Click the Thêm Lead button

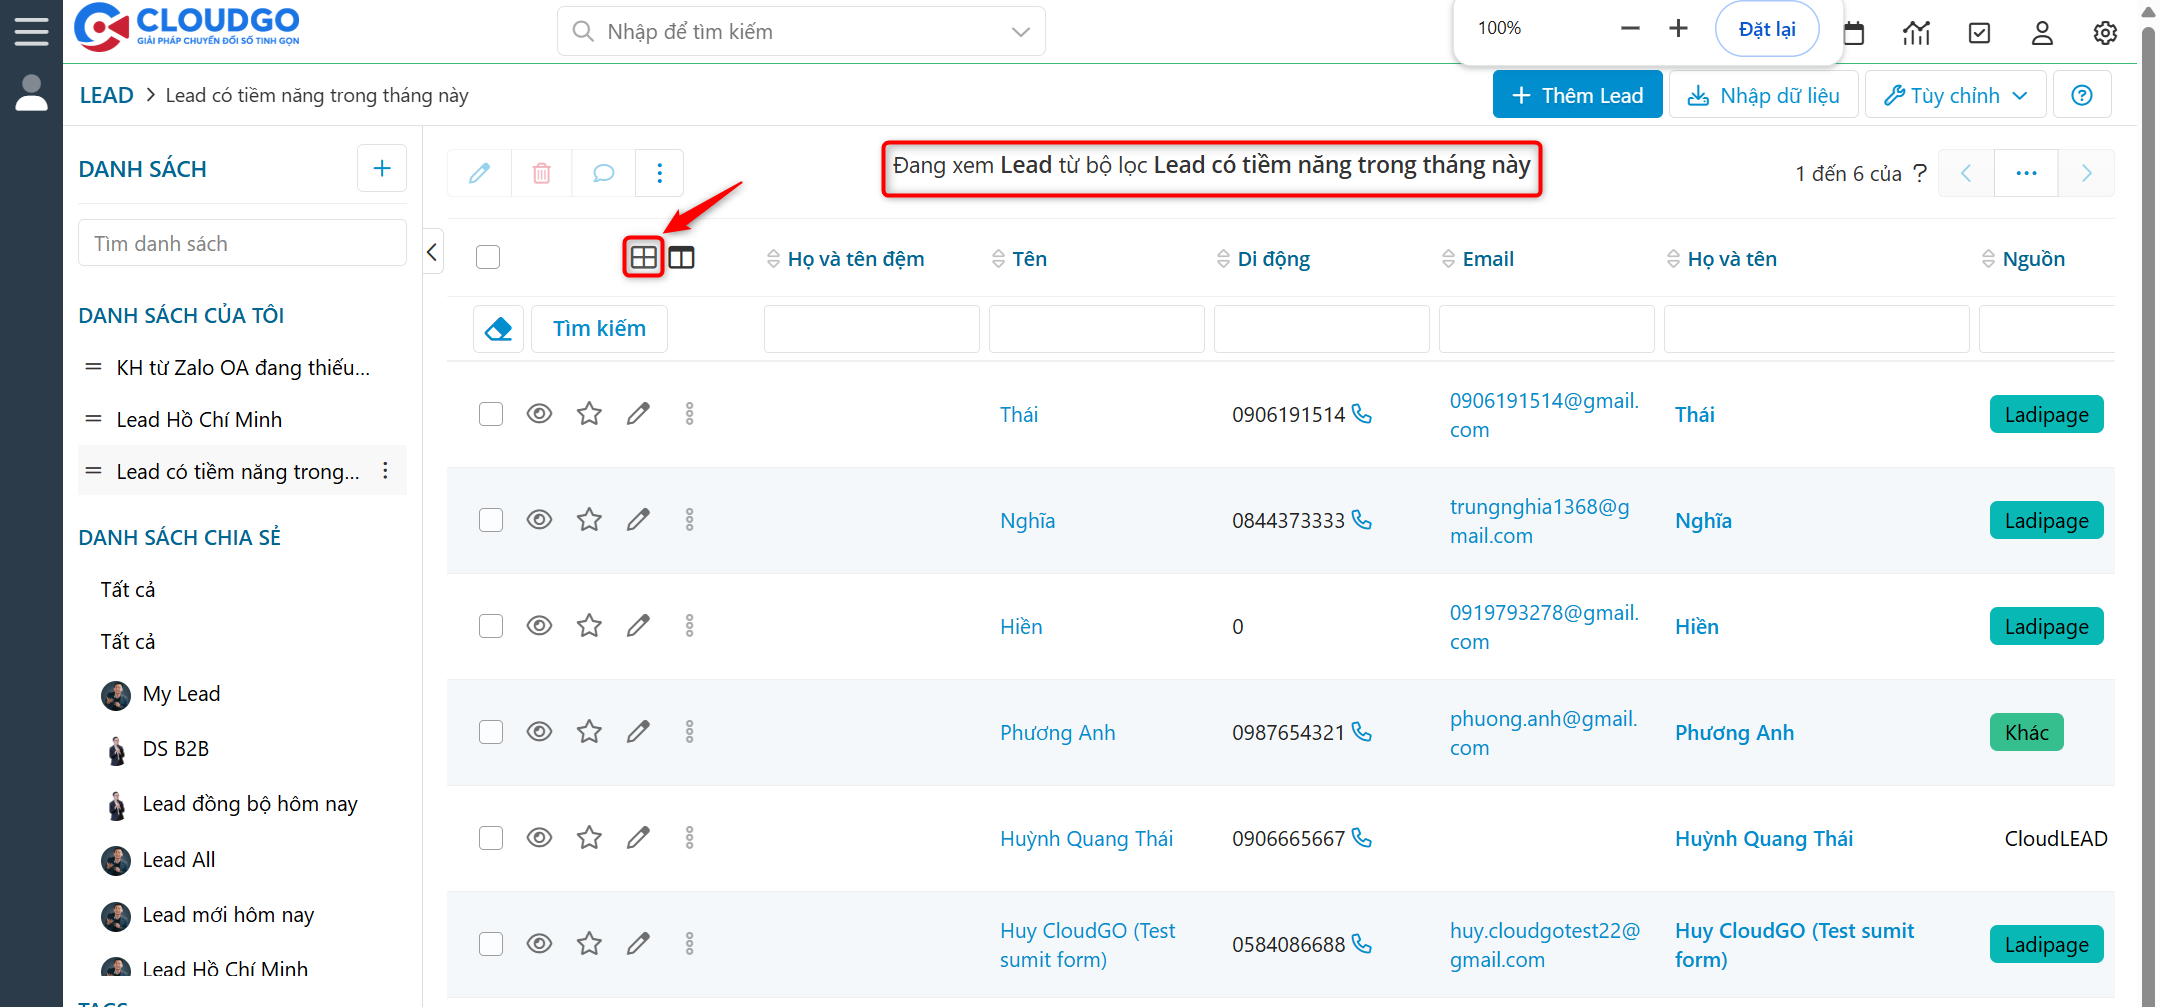(x=1577, y=95)
